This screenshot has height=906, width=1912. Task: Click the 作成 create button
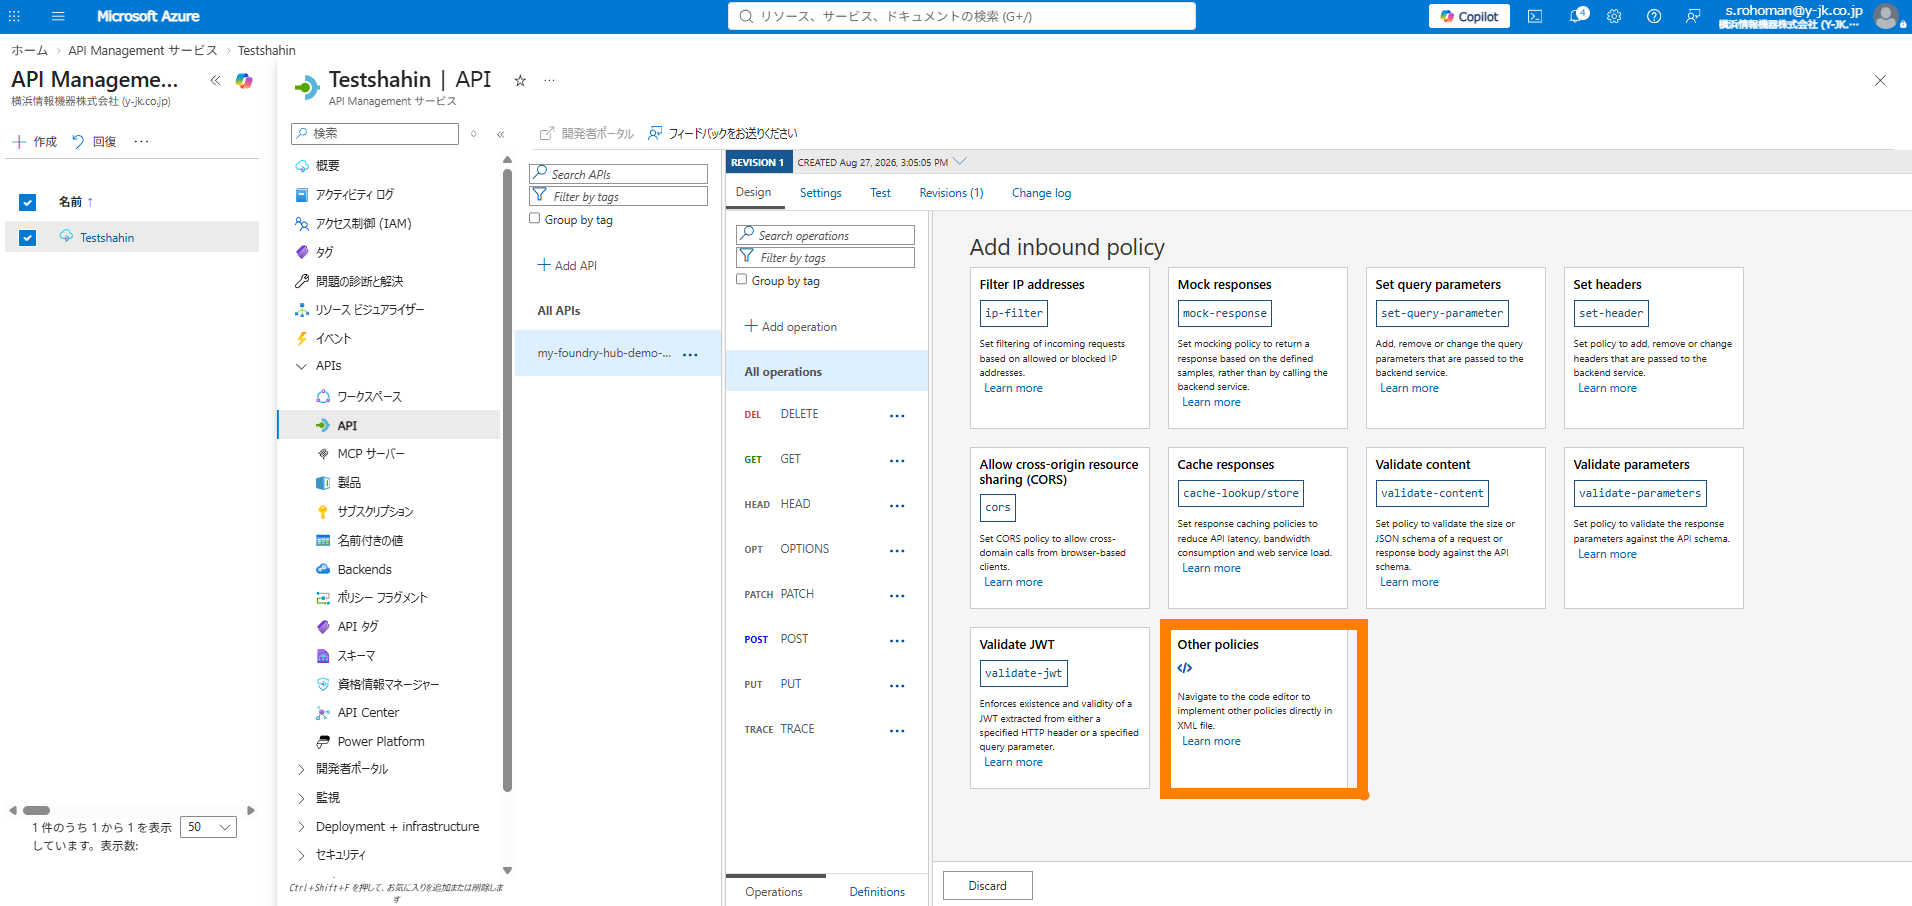coord(35,142)
